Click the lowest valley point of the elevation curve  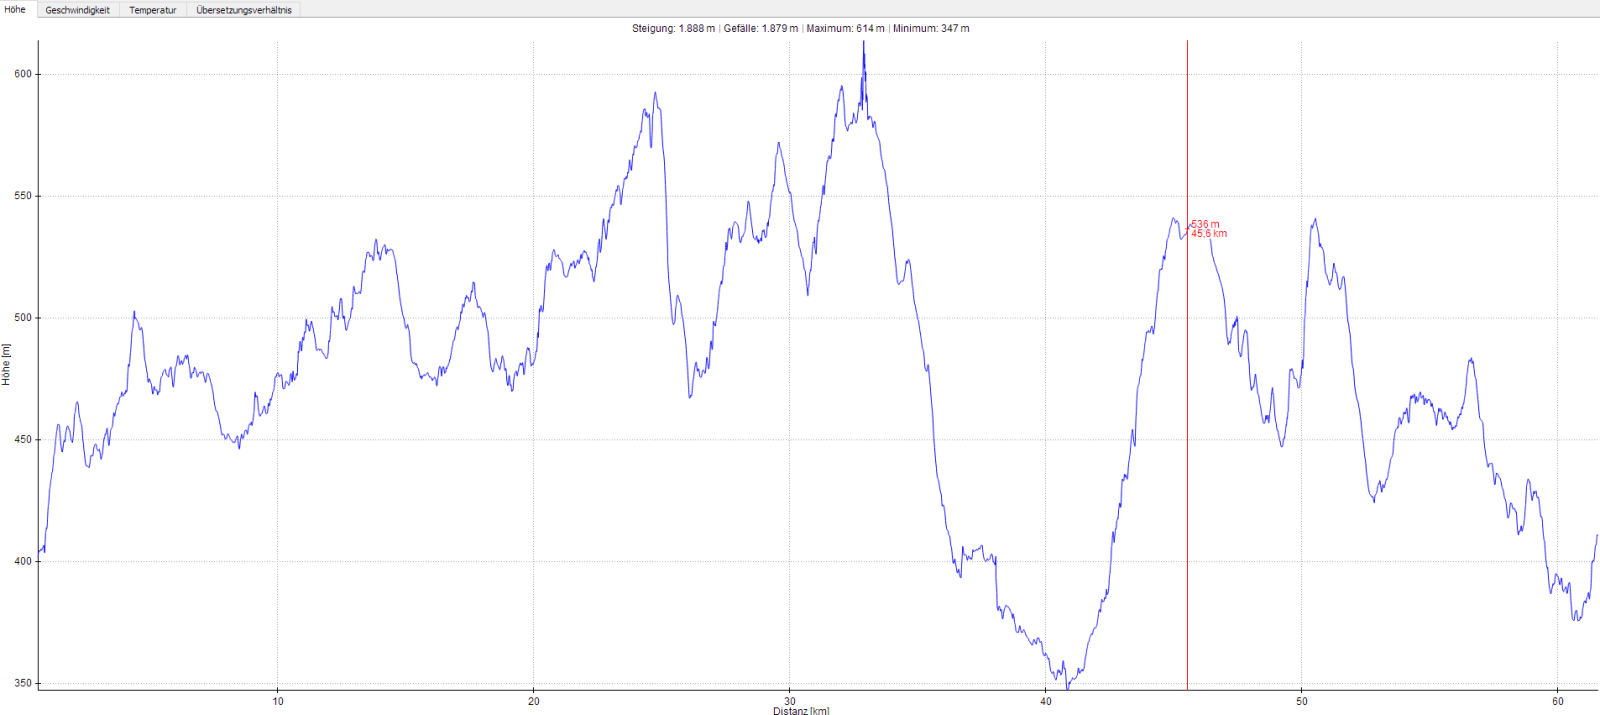tap(1068, 688)
